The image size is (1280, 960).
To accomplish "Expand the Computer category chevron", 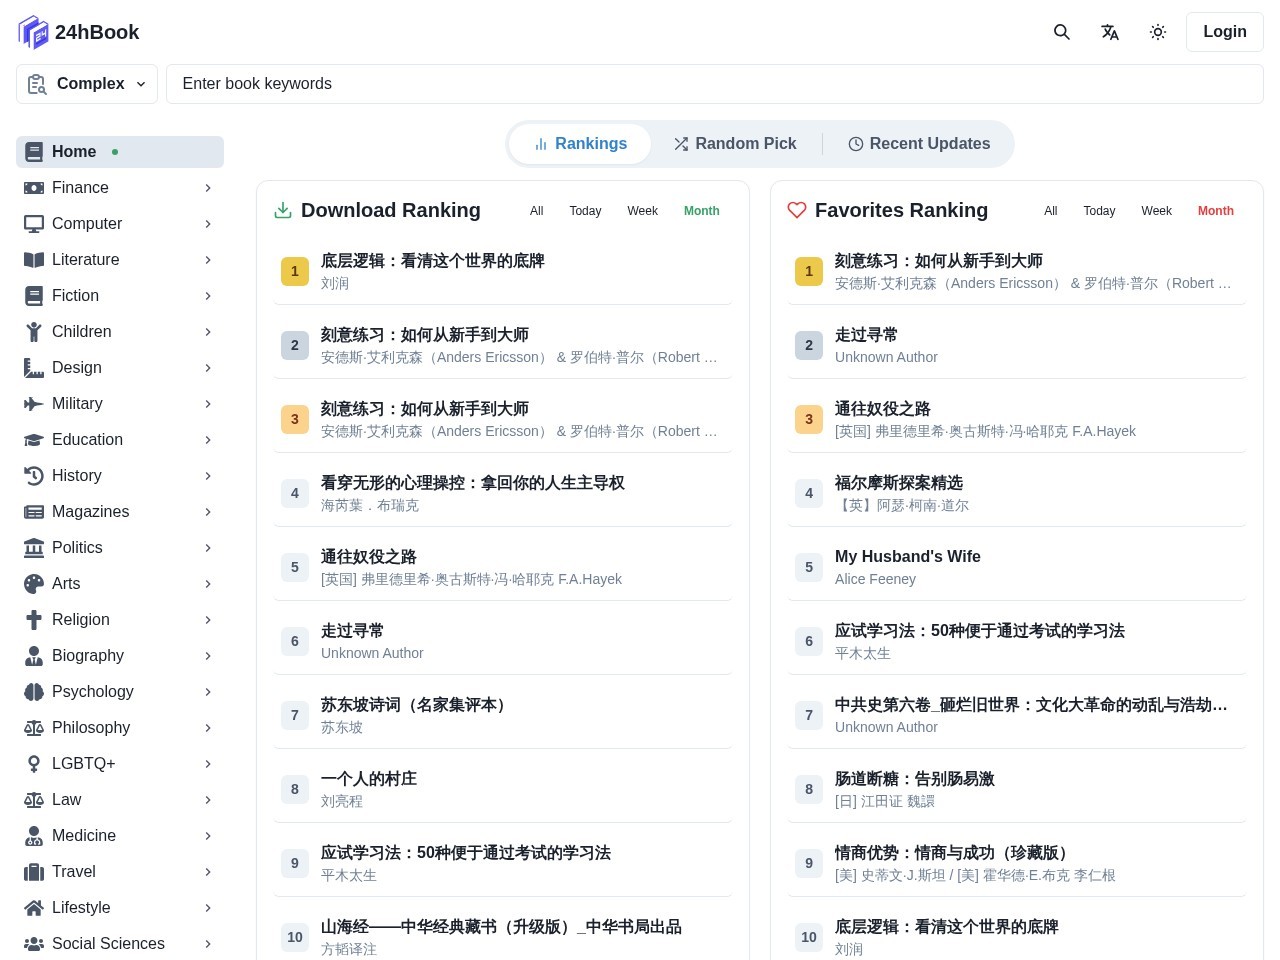I will click(x=208, y=224).
